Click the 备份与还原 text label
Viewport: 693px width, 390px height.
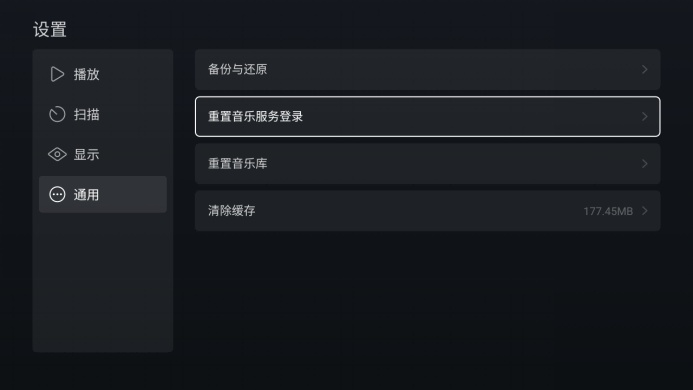coord(238,69)
